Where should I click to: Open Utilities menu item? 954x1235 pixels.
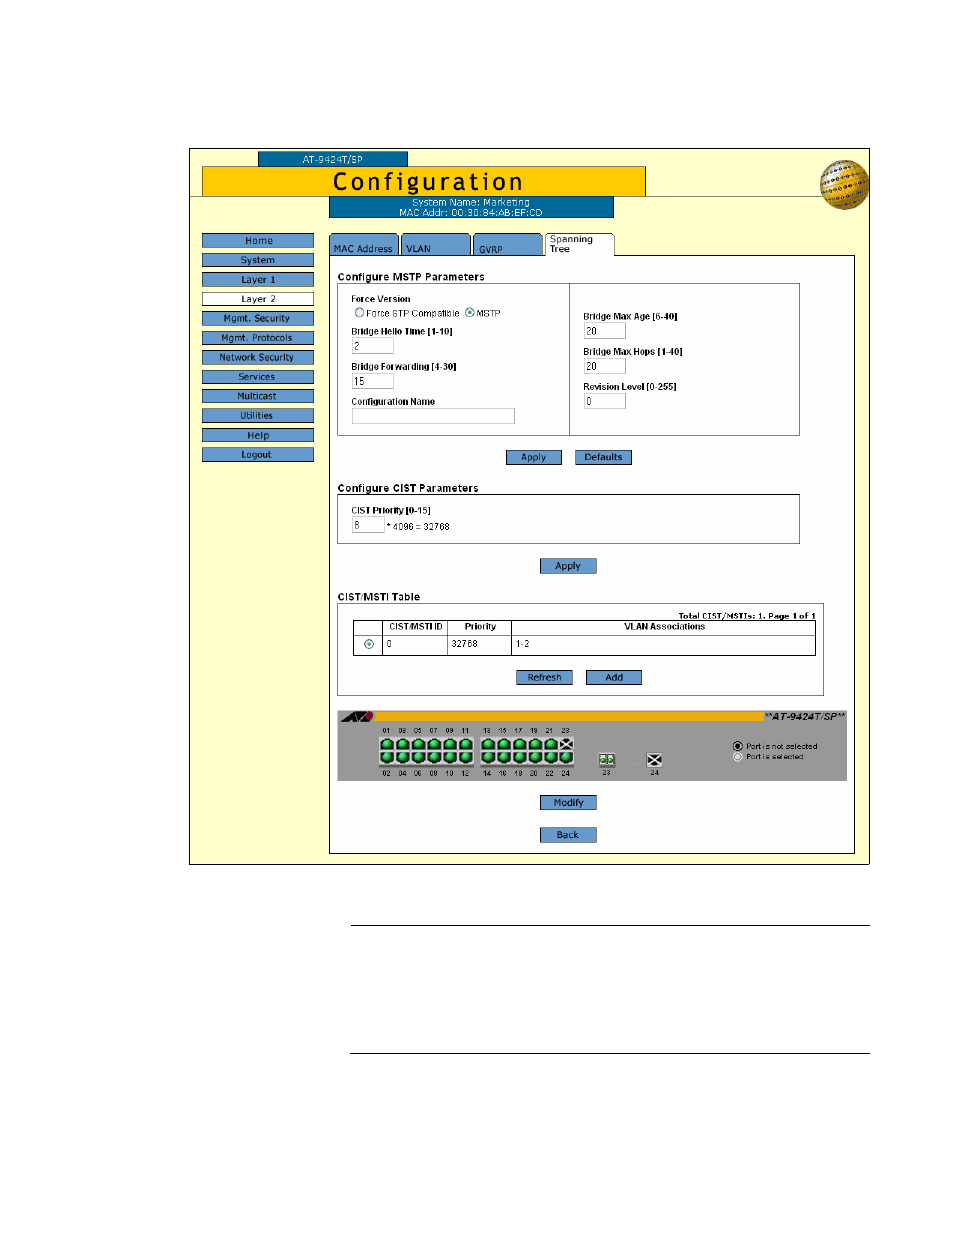(x=258, y=415)
